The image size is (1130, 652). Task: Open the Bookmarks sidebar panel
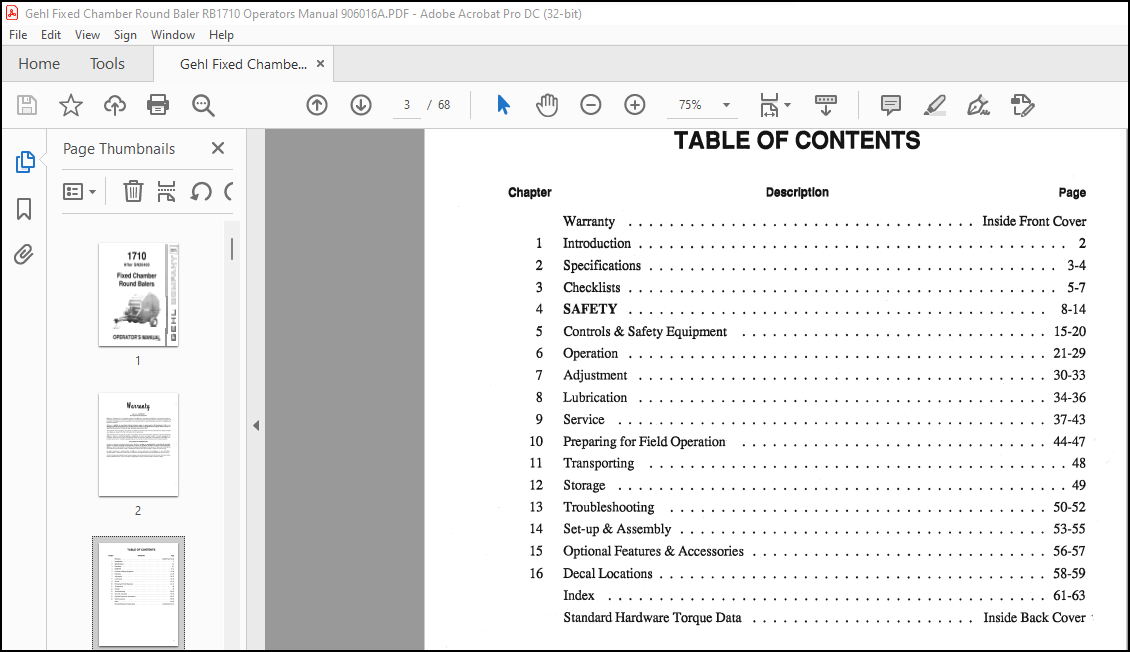(24, 209)
